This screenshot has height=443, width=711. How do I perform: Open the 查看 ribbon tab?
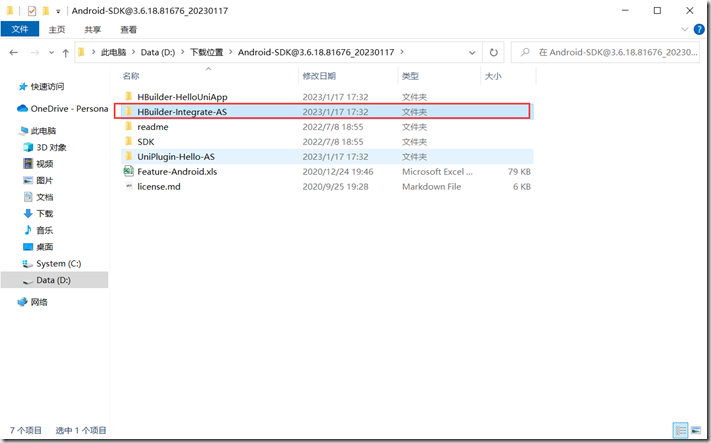pyautogui.click(x=129, y=30)
